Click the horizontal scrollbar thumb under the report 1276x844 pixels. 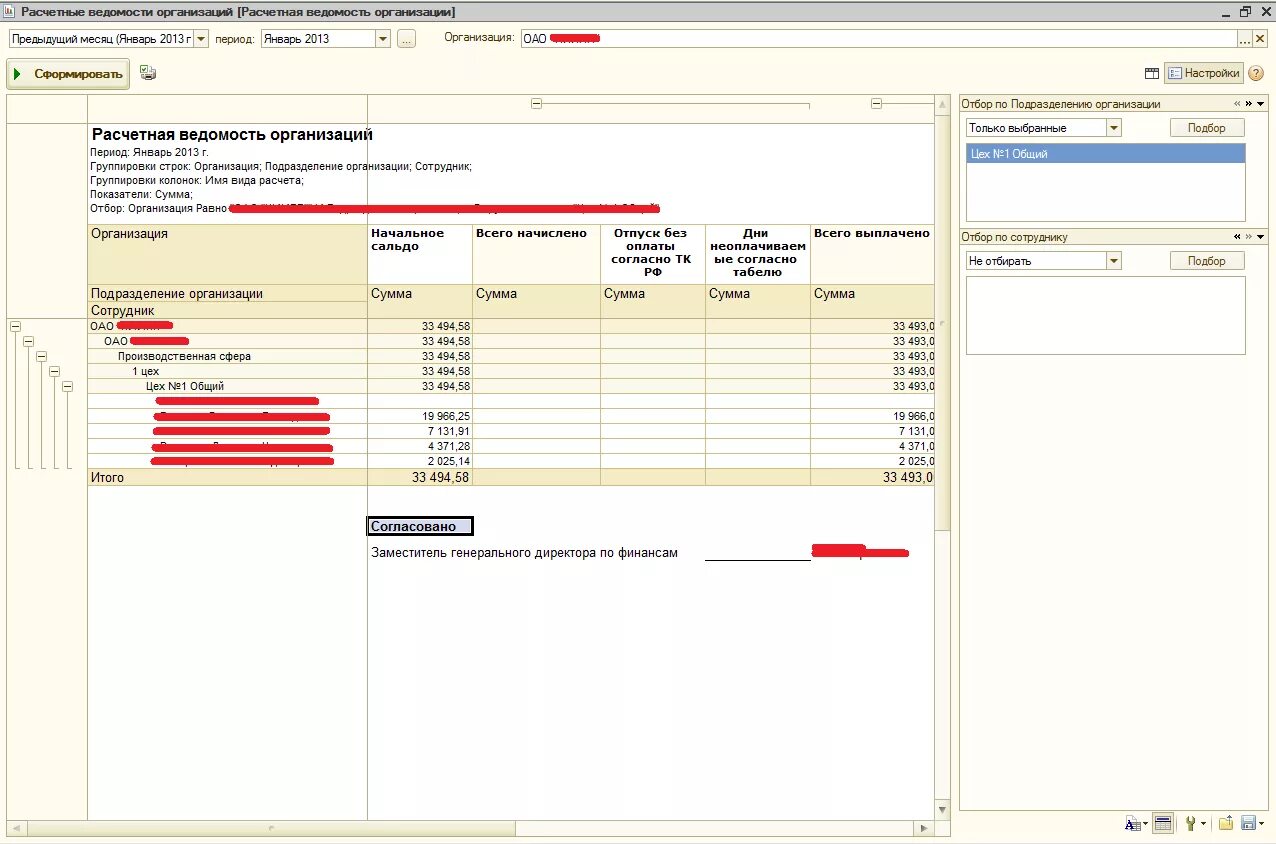tap(270, 828)
